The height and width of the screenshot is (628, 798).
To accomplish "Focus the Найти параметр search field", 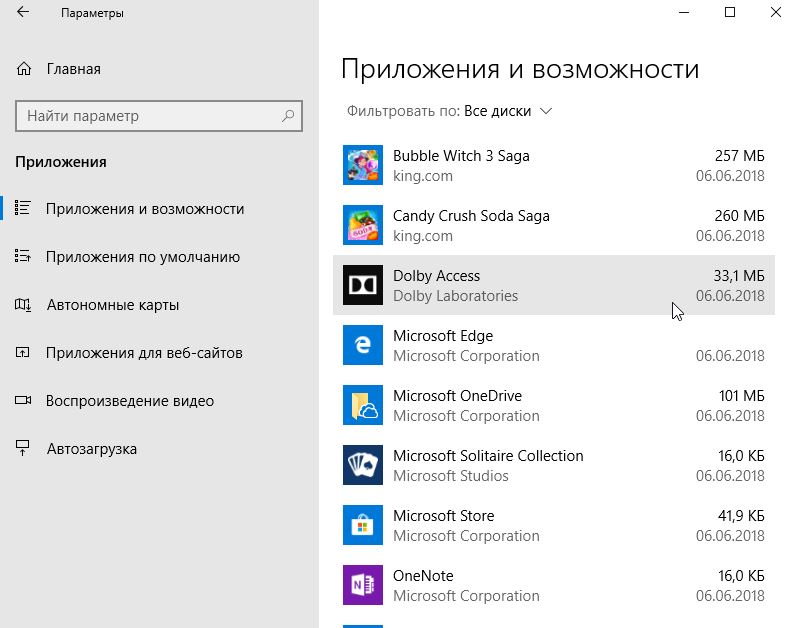I will 159,116.
